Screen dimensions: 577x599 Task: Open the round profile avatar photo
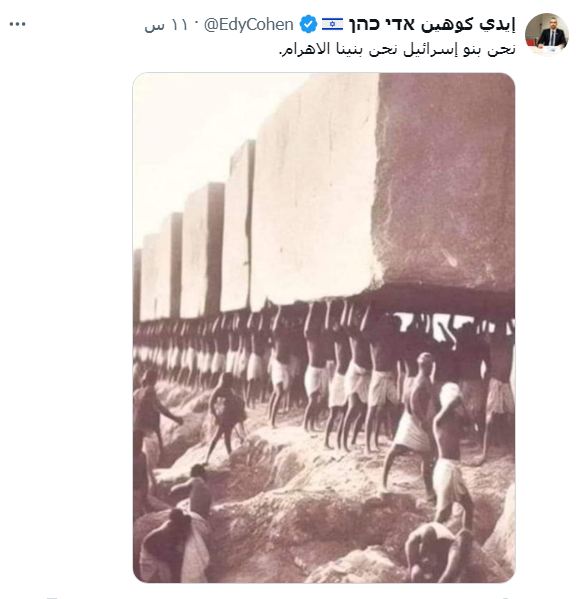click(547, 34)
